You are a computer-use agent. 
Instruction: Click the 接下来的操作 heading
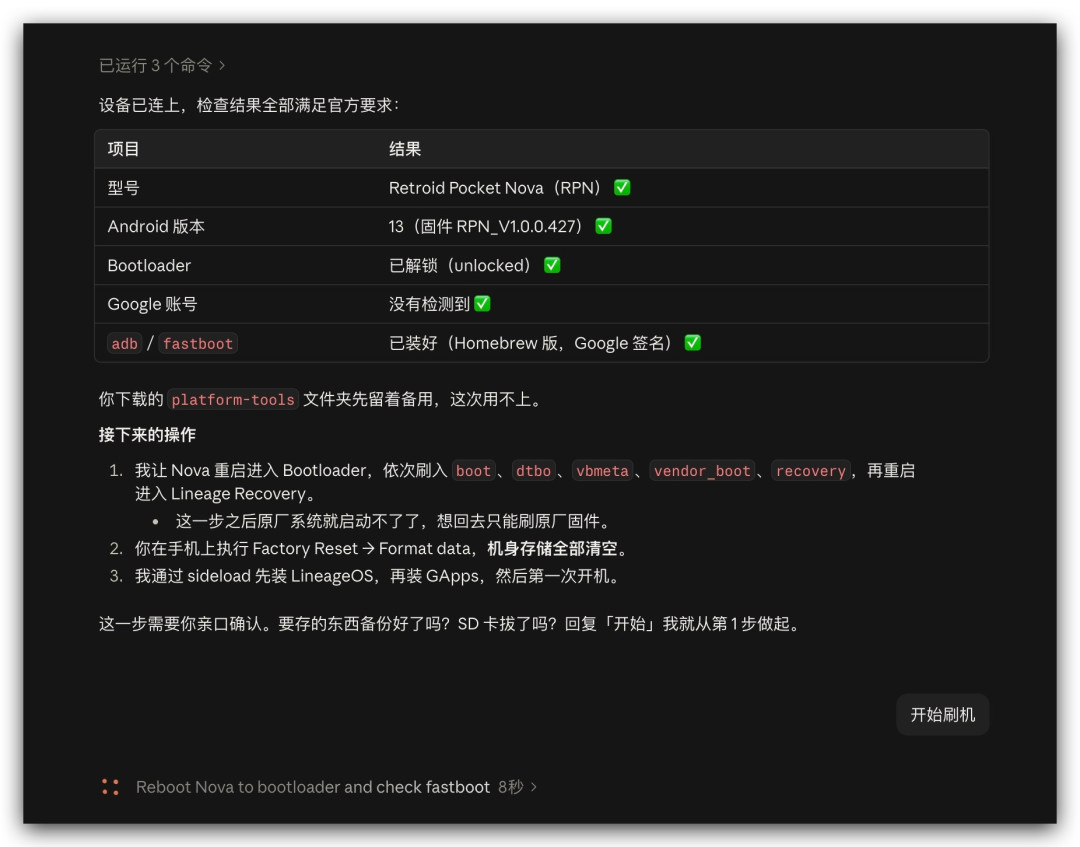pos(147,435)
